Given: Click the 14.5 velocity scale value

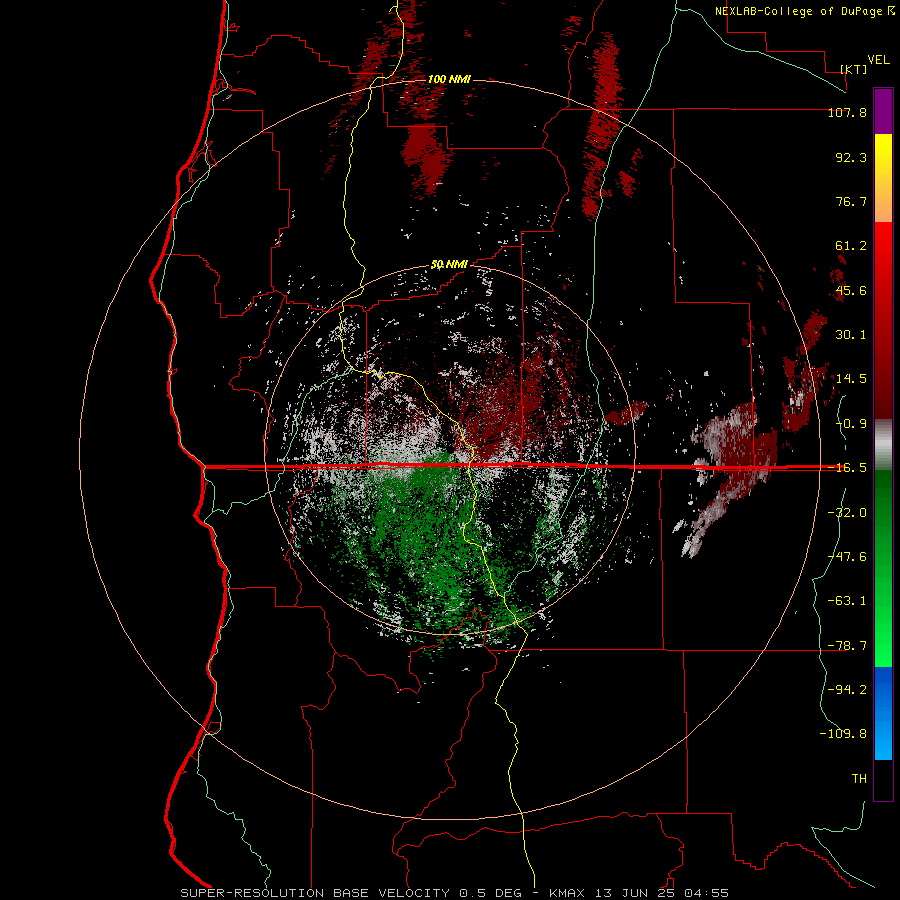Looking at the screenshot, I should [851, 379].
